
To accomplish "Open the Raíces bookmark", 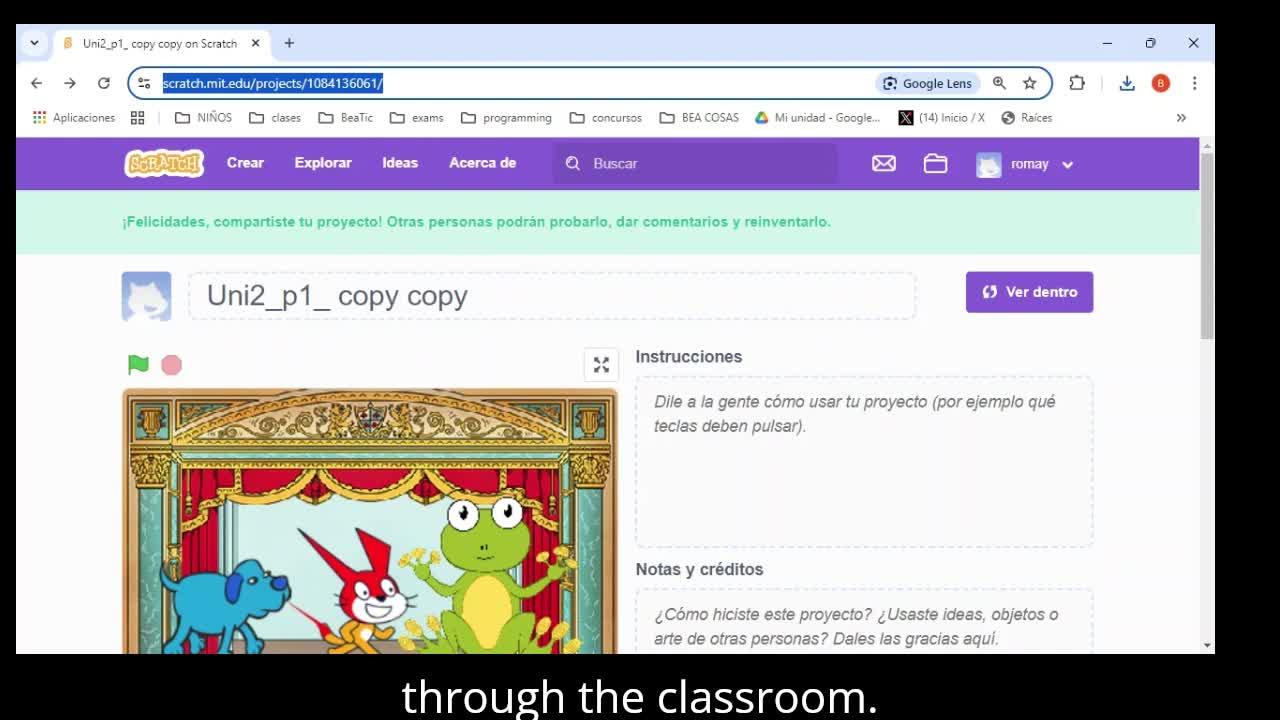I will point(1027,117).
